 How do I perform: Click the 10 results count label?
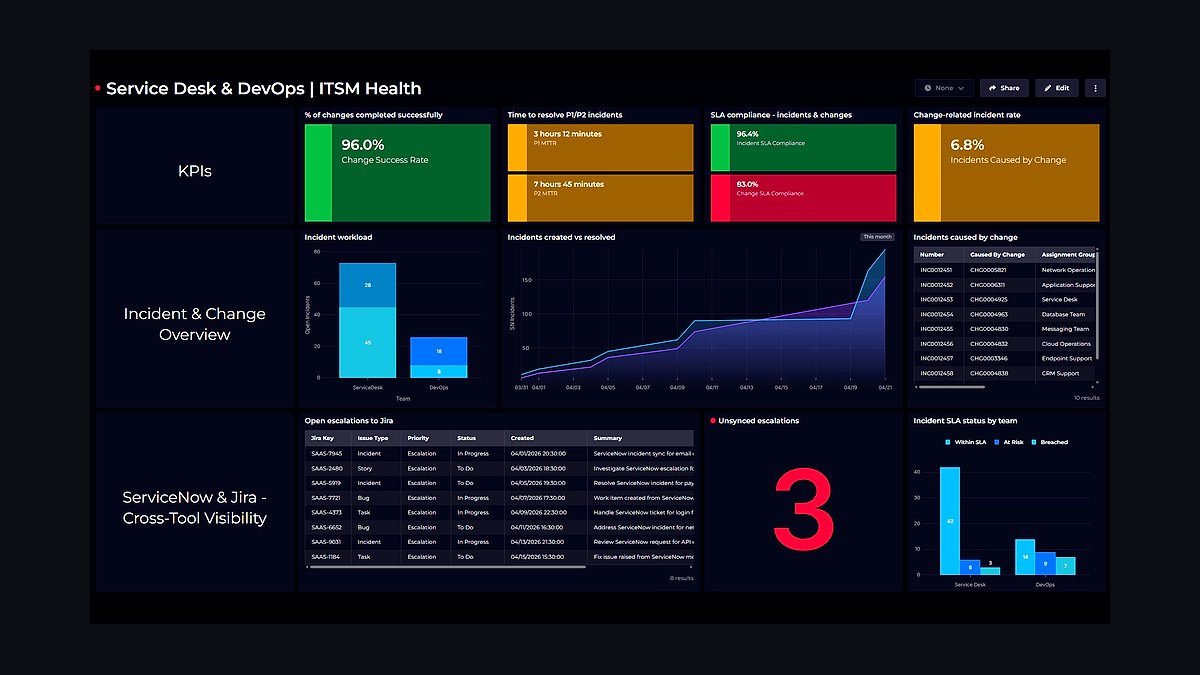coord(1086,397)
